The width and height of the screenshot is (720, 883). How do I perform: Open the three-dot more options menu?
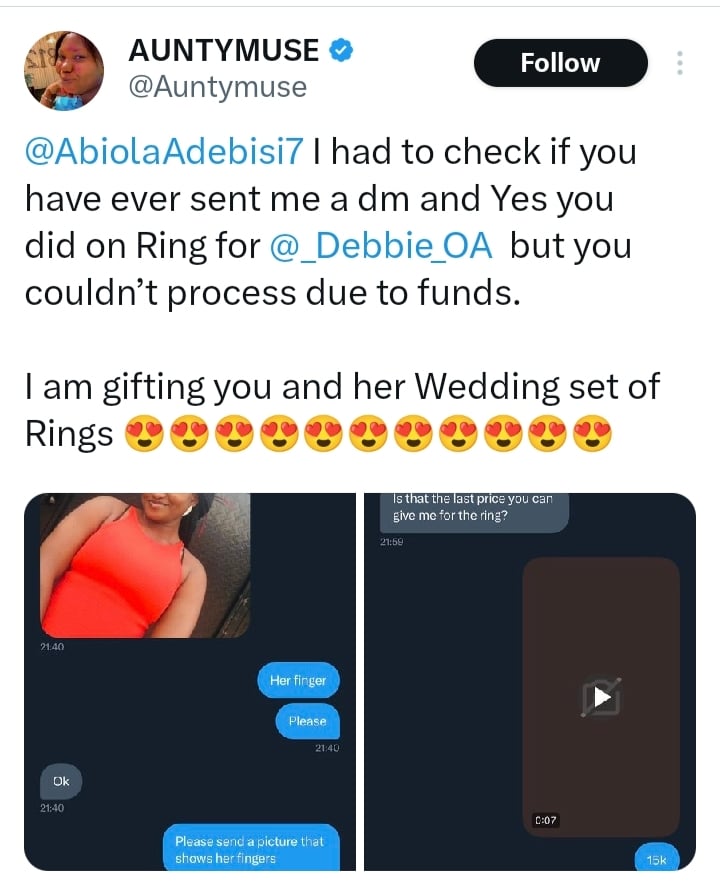pos(680,63)
